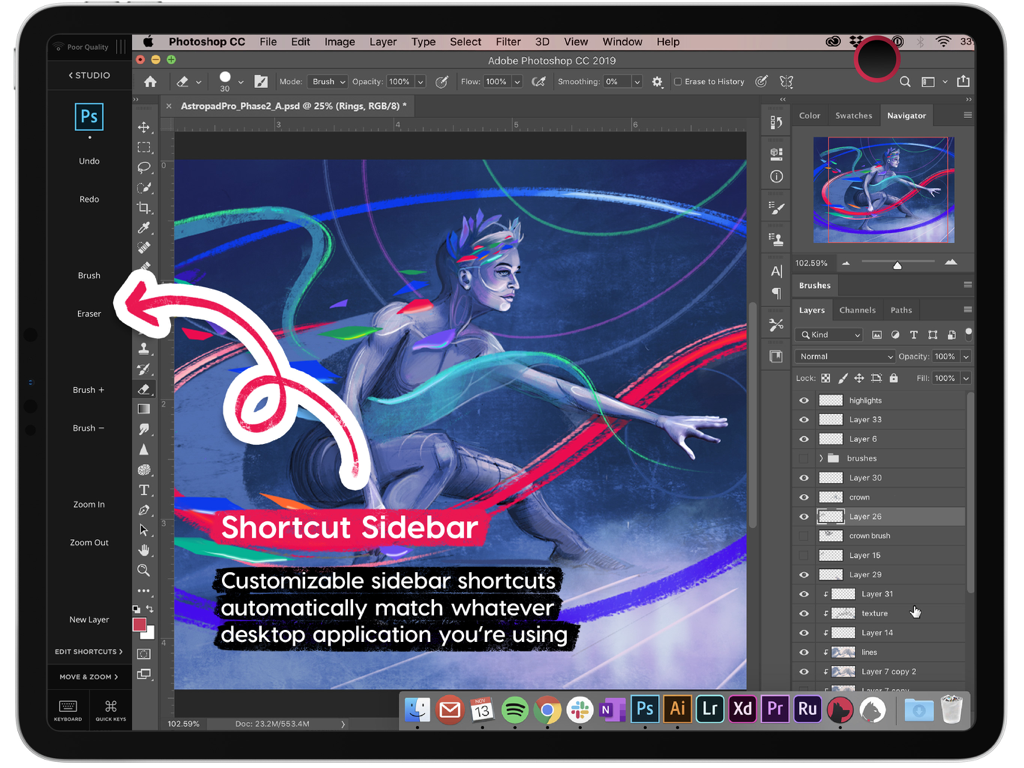Image resolution: width=1024 pixels, height=768 pixels.
Task: Open EDIT SHORTCUTS in the left sidebar
Action: point(88,651)
